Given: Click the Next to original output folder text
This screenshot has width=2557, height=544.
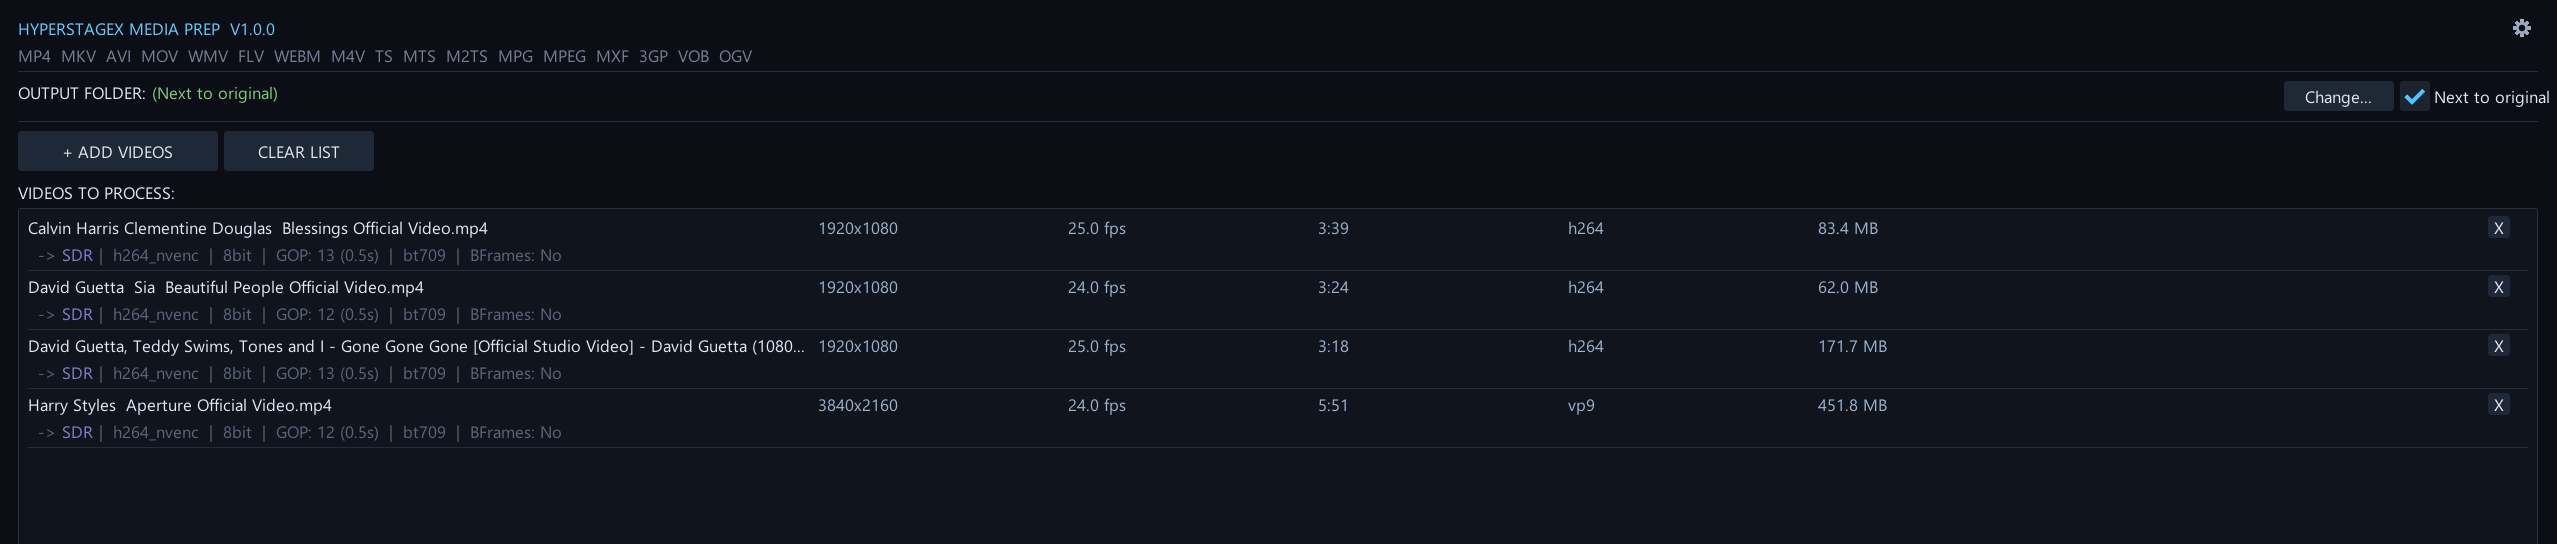Looking at the screenshot, I should (215, 94).
